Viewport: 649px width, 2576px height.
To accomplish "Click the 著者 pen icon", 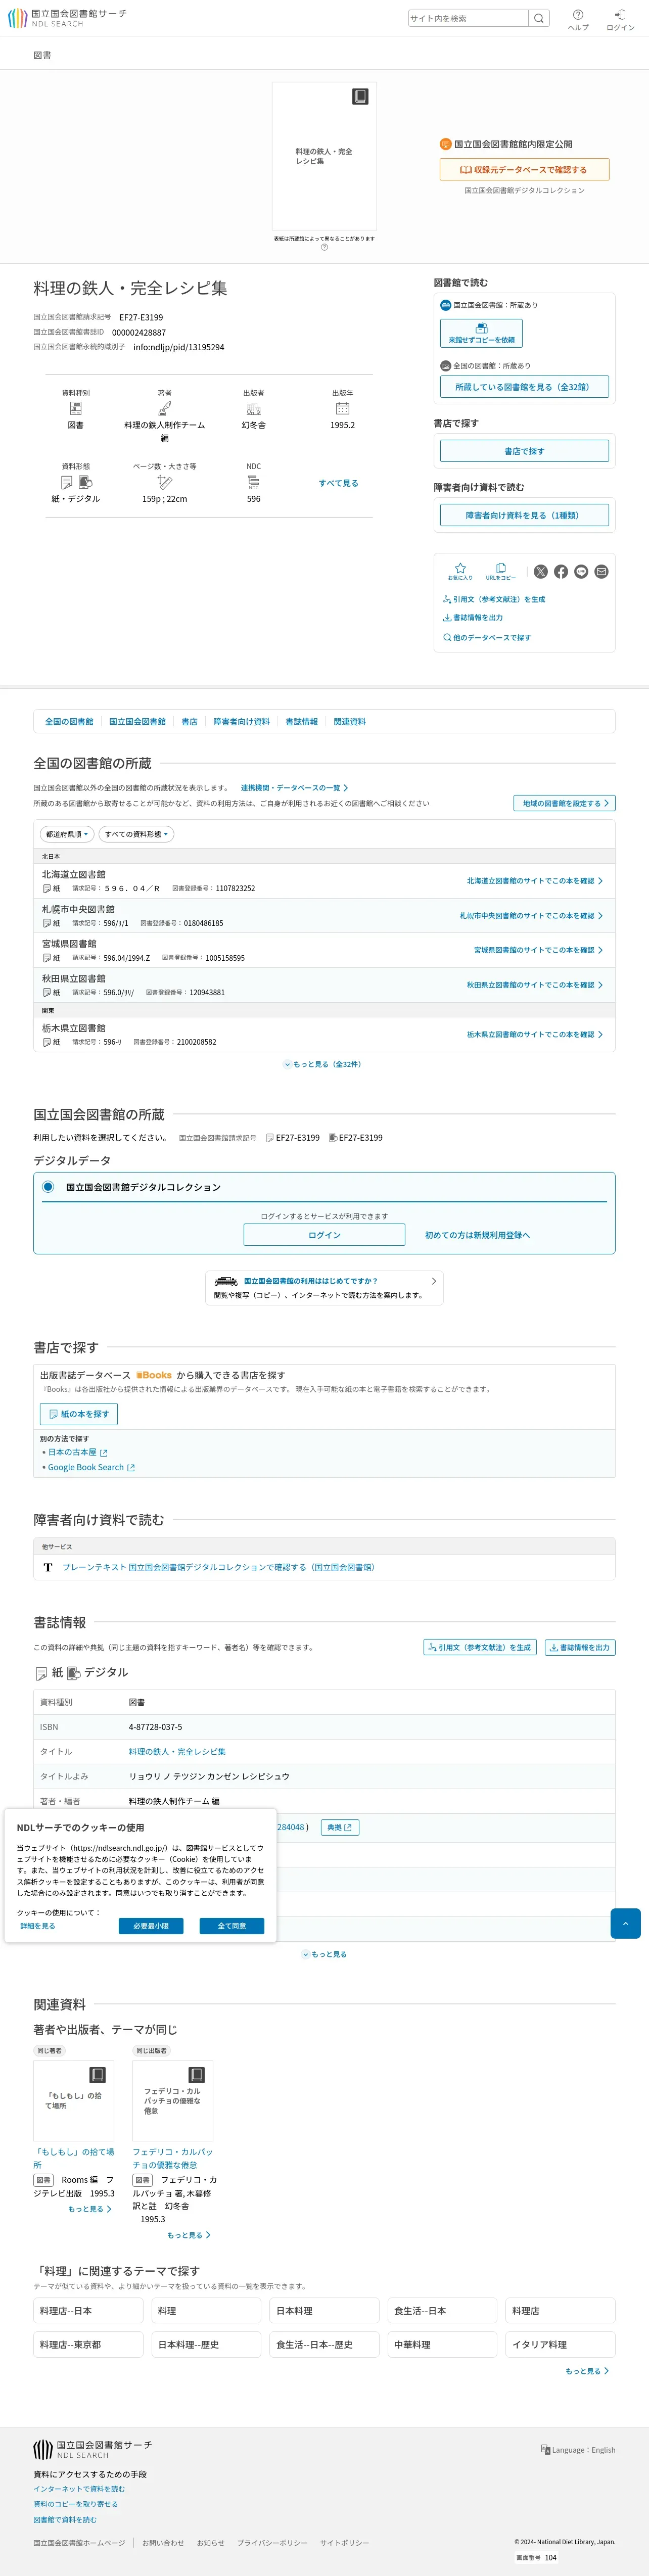I will [x=165, y=409].
